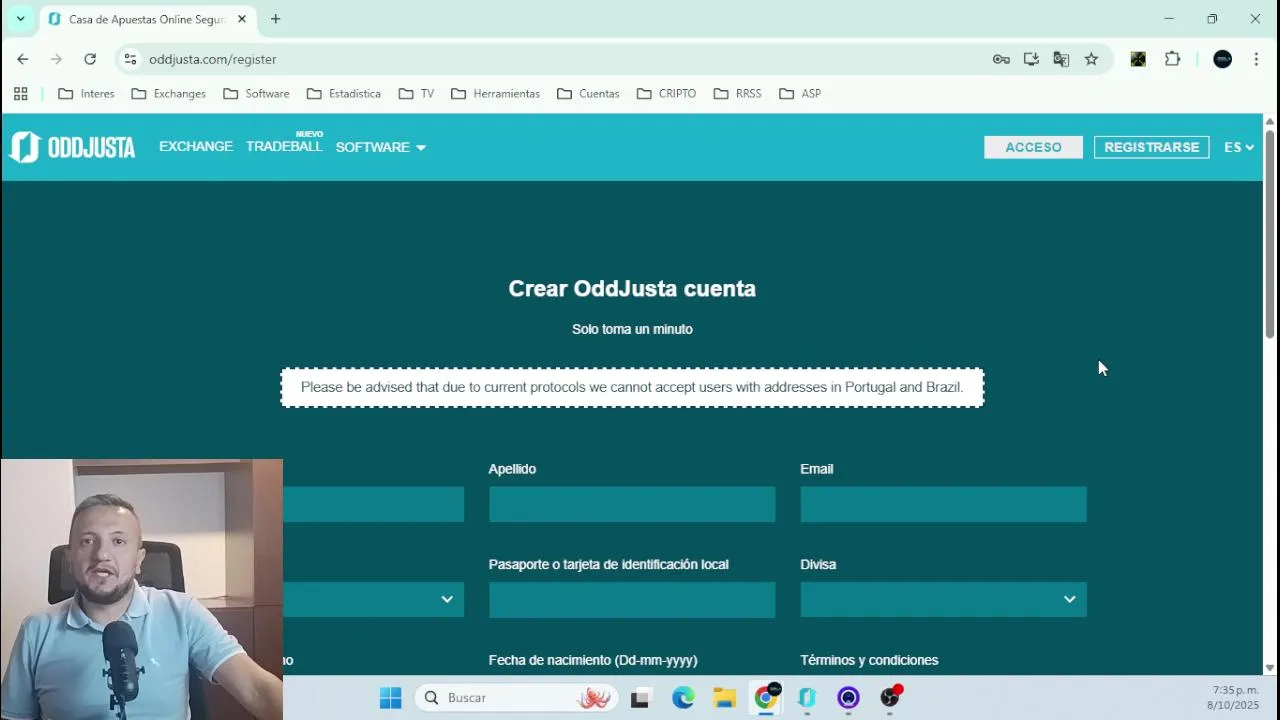1280x720 pixels.
Task: Open the Estadistica bookmarks folder
Action: 344,93
